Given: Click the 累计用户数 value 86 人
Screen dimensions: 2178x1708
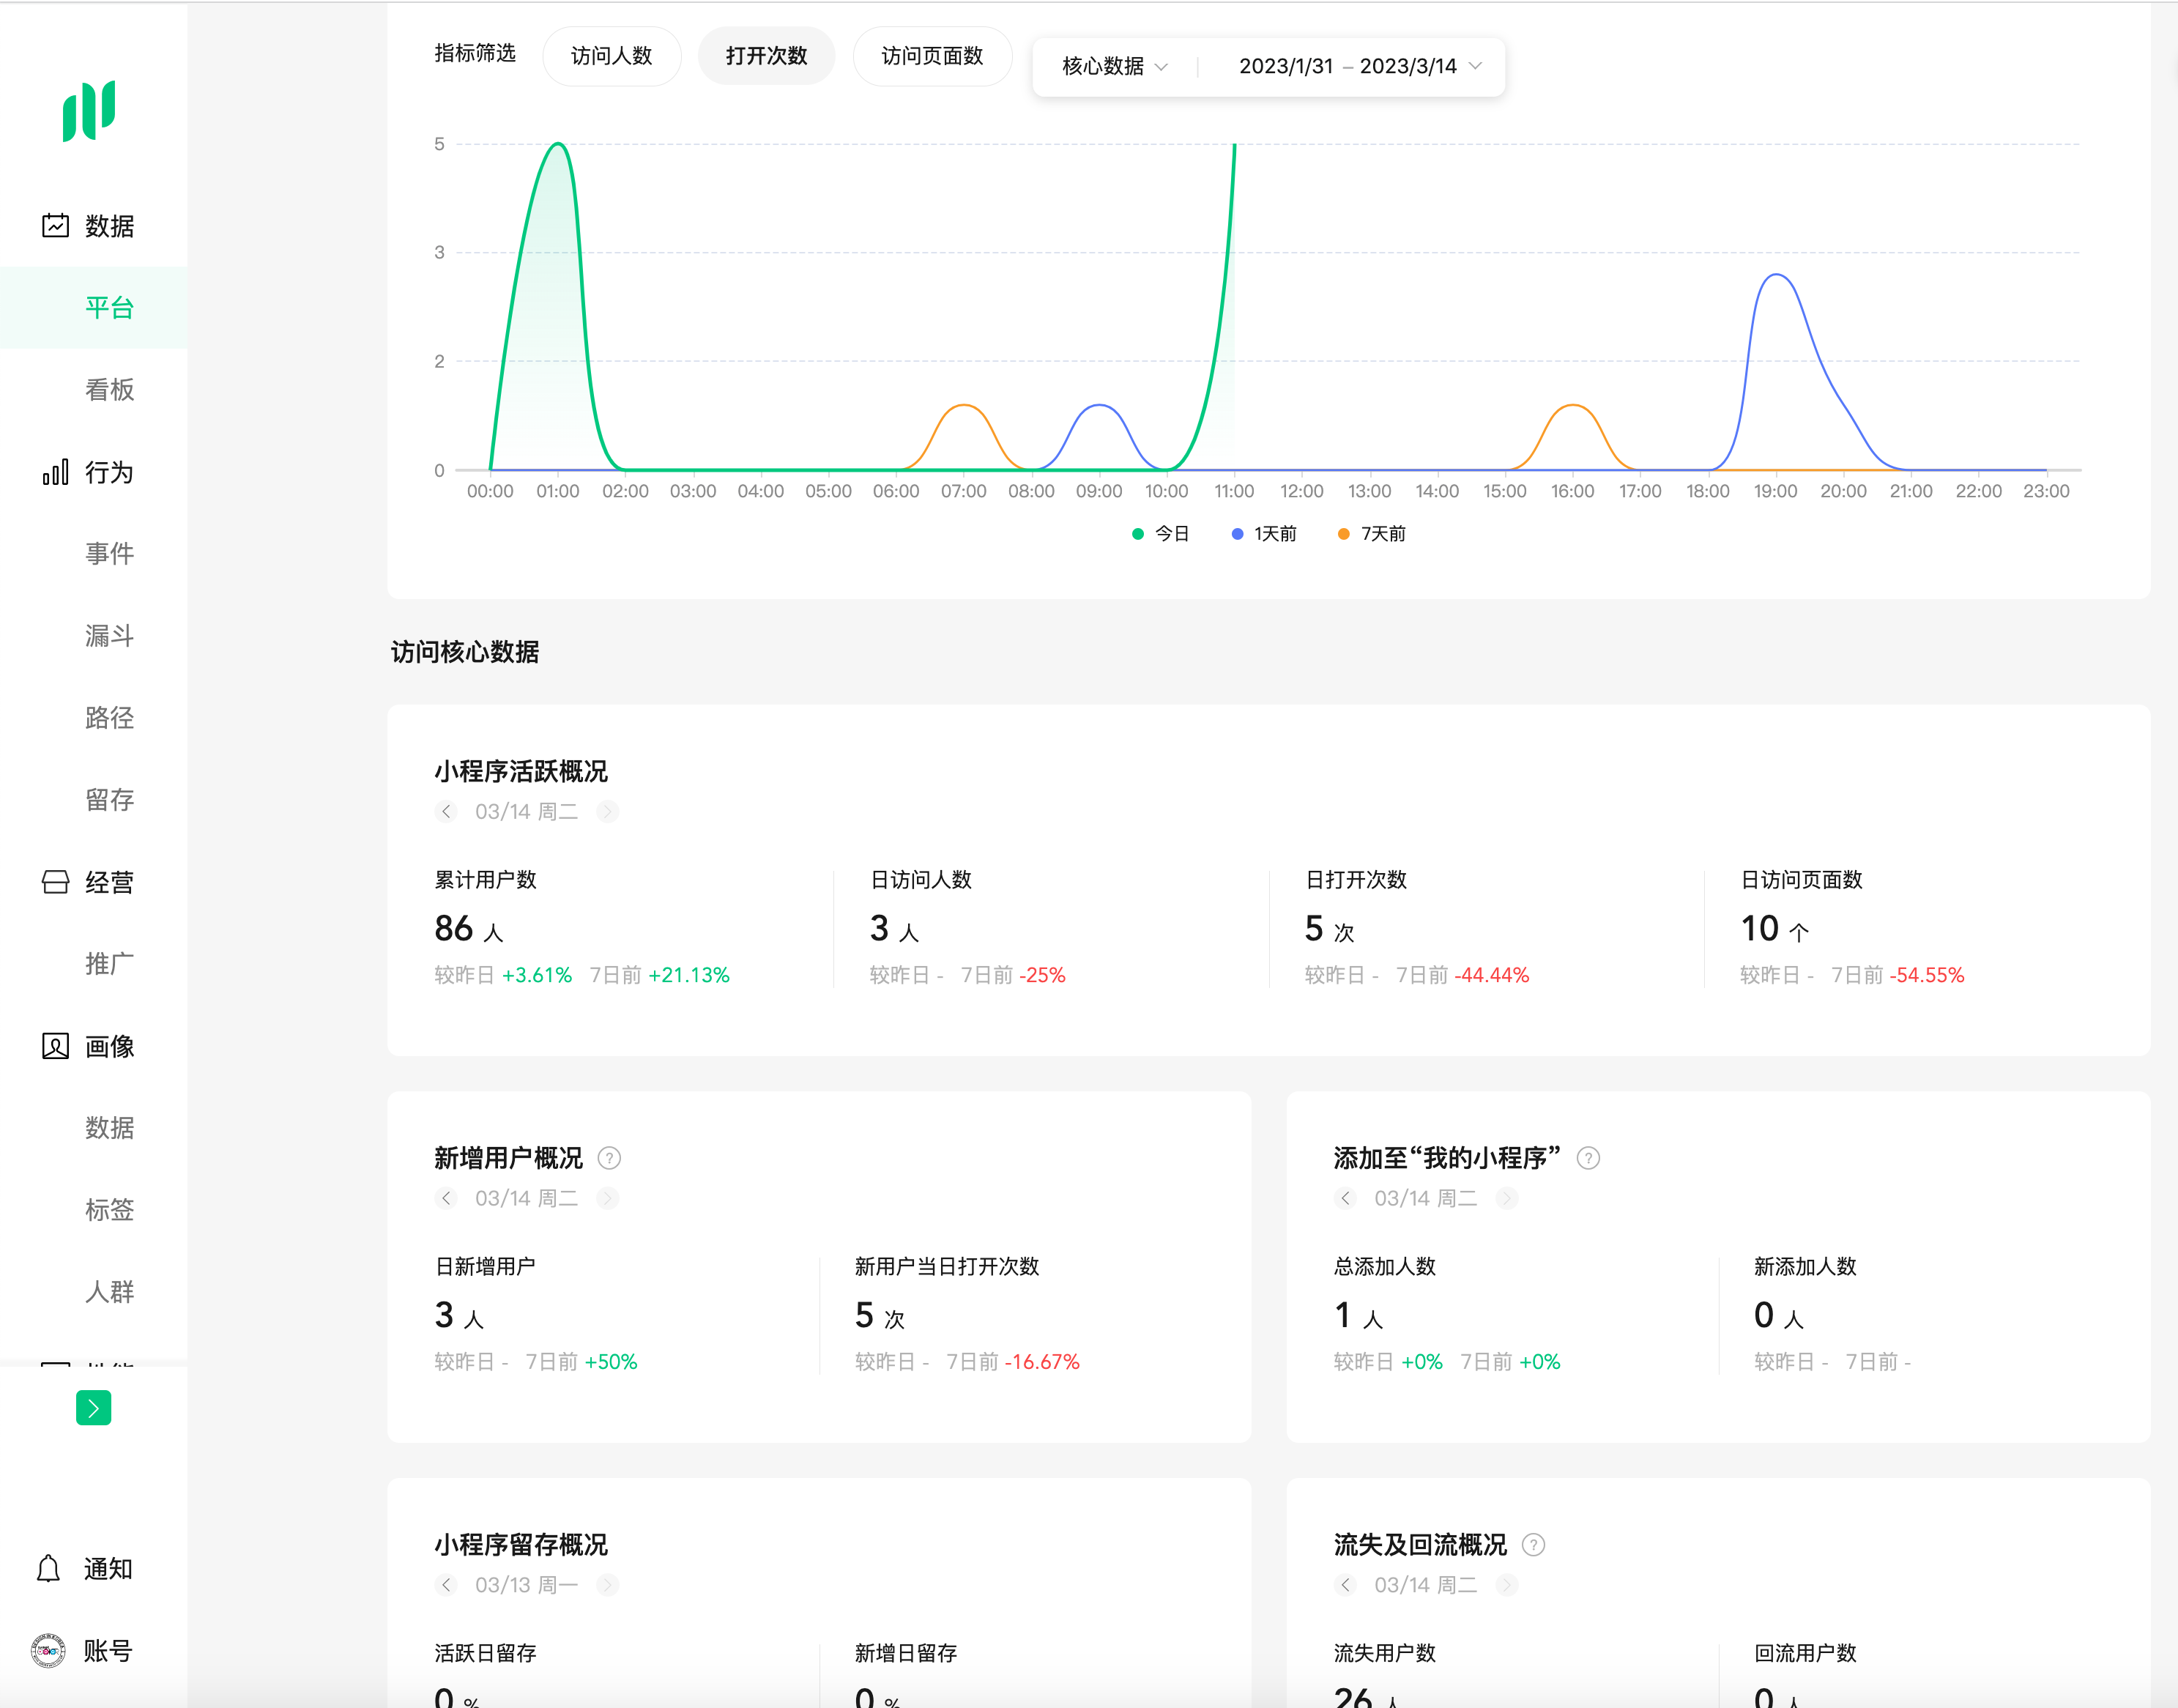Looking at the screenshot, I should [x=469, y=929].
